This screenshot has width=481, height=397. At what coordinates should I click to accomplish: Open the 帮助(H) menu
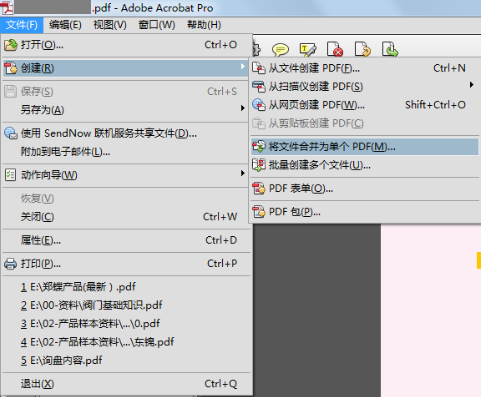pos(204,25)
